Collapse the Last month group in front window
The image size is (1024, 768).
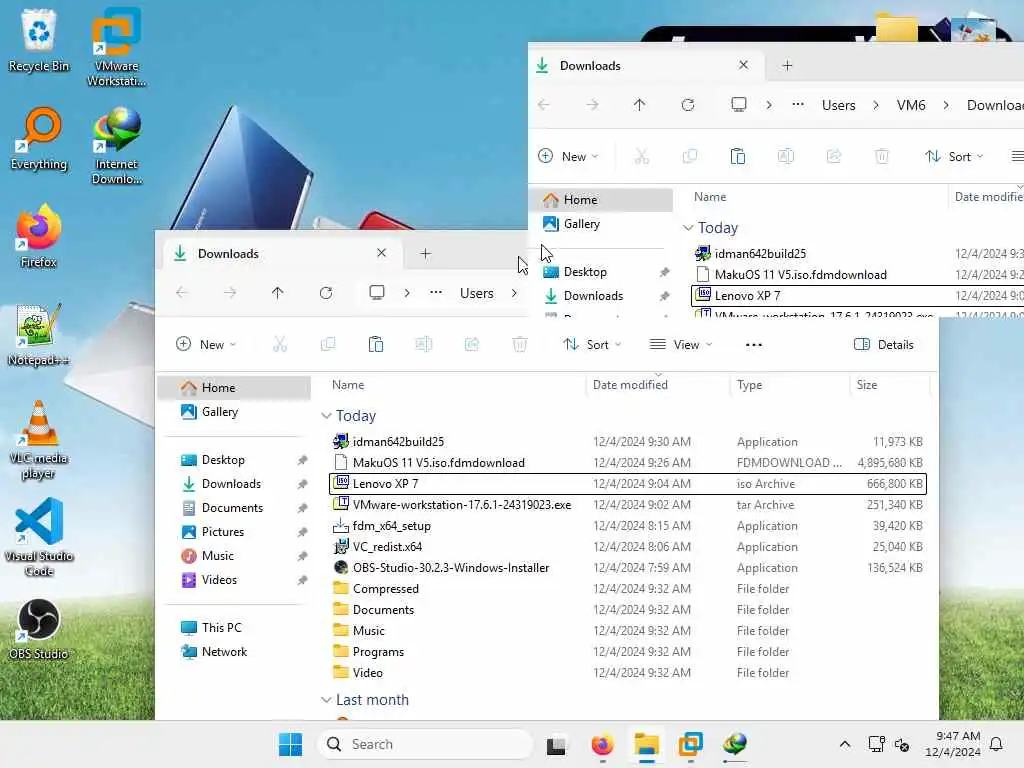tap(327, 700)
